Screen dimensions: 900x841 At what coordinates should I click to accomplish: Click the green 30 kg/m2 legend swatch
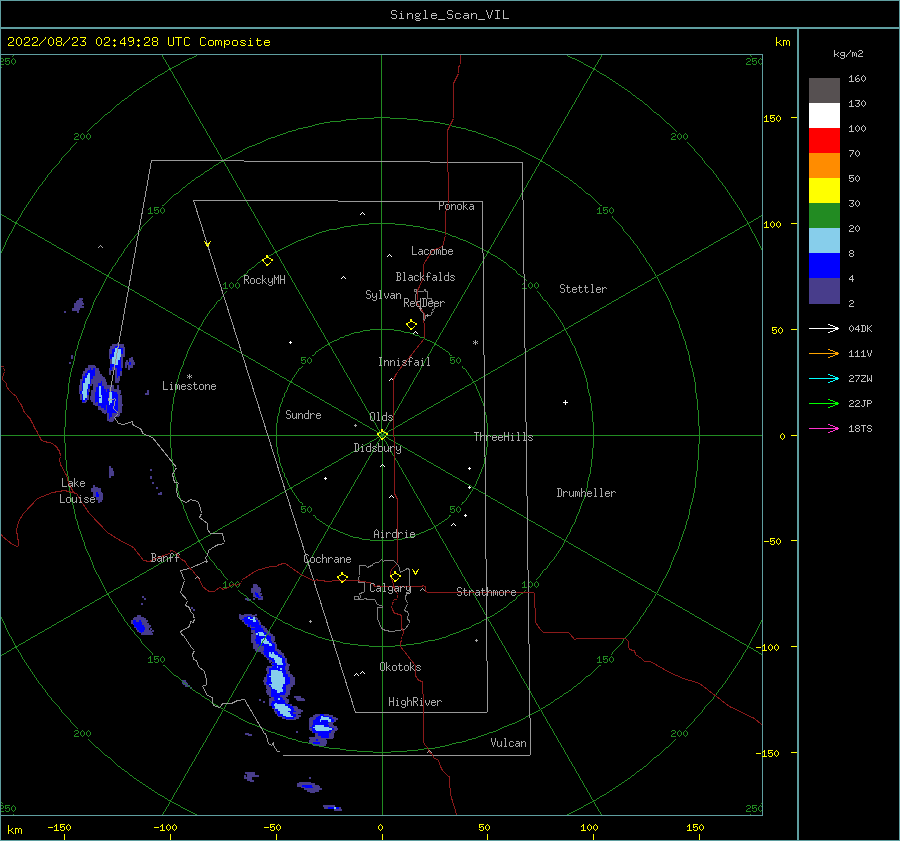point(824,215)
